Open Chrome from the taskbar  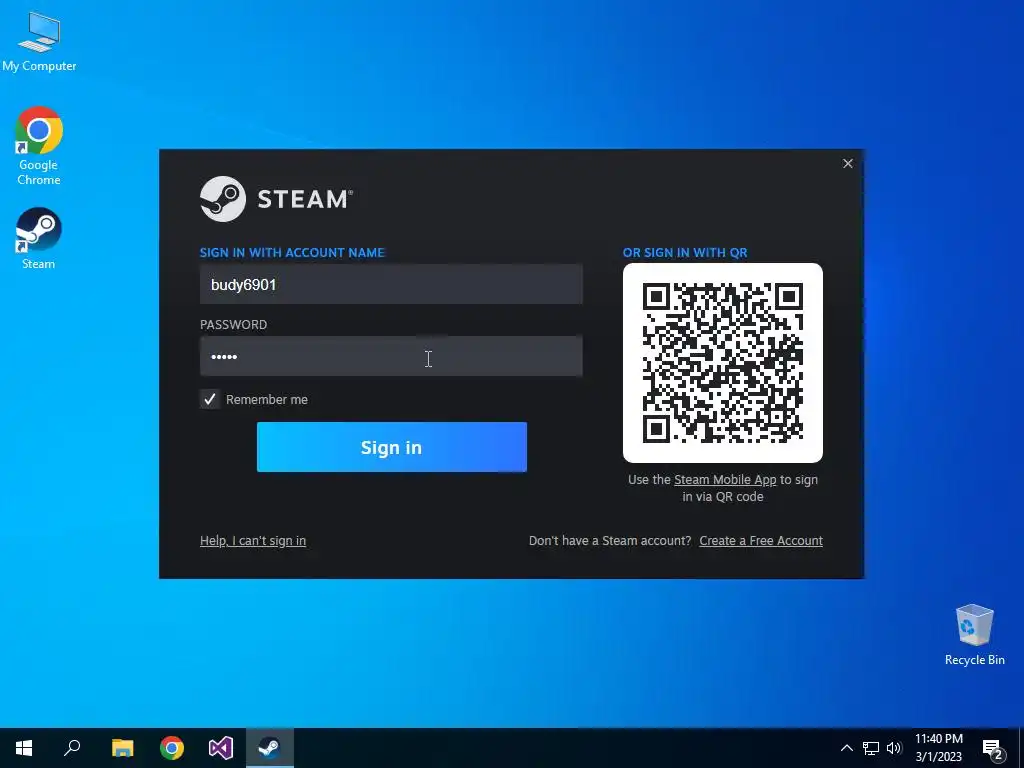click(x=172, y=748)
